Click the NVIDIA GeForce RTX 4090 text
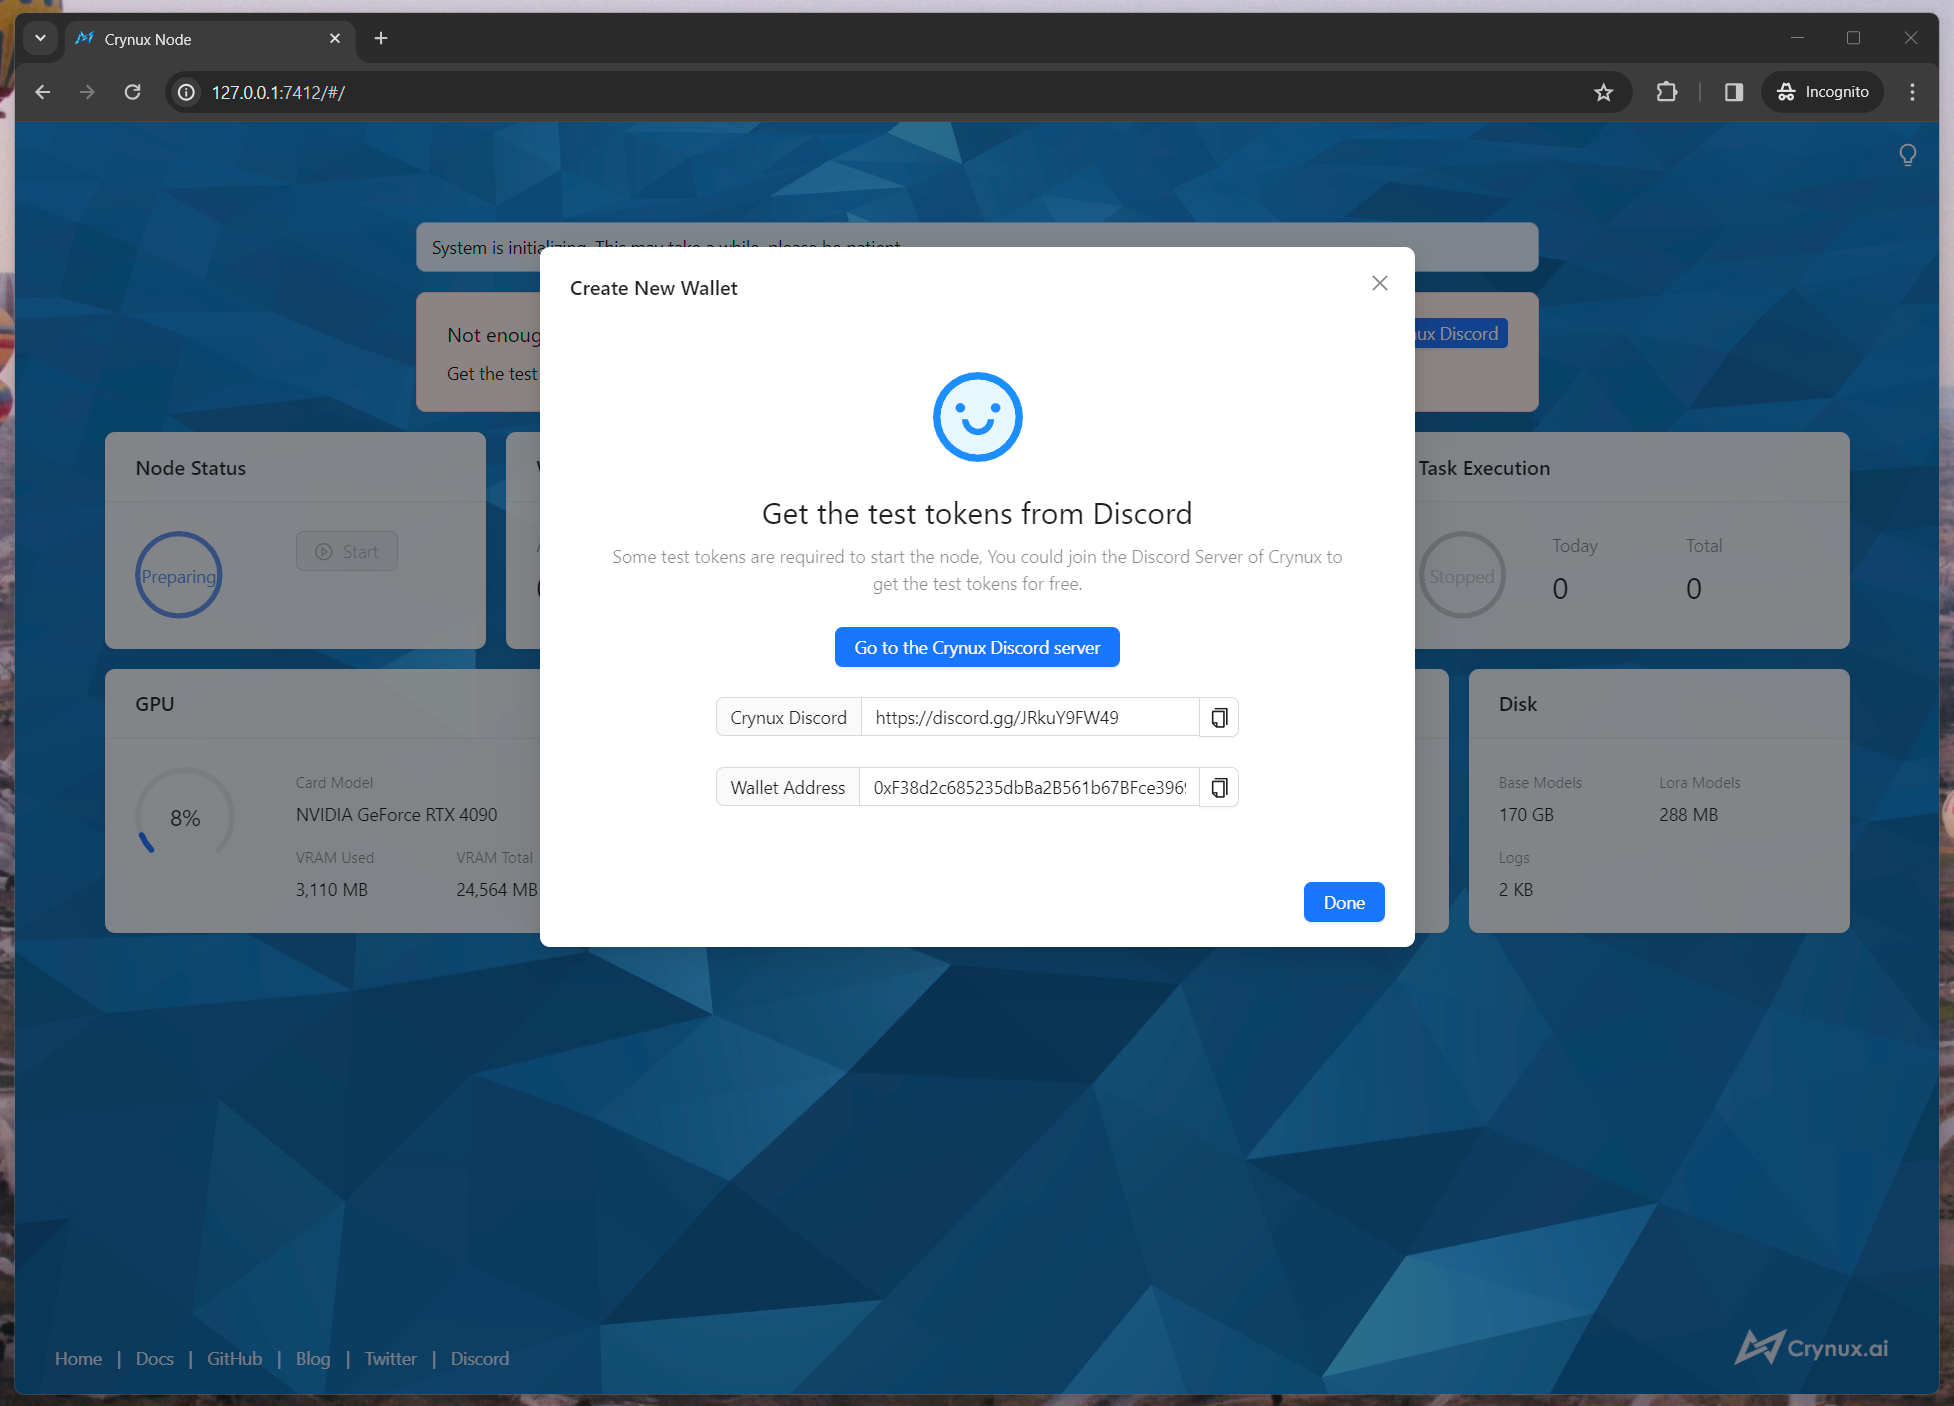 click(x=396, y=814)
